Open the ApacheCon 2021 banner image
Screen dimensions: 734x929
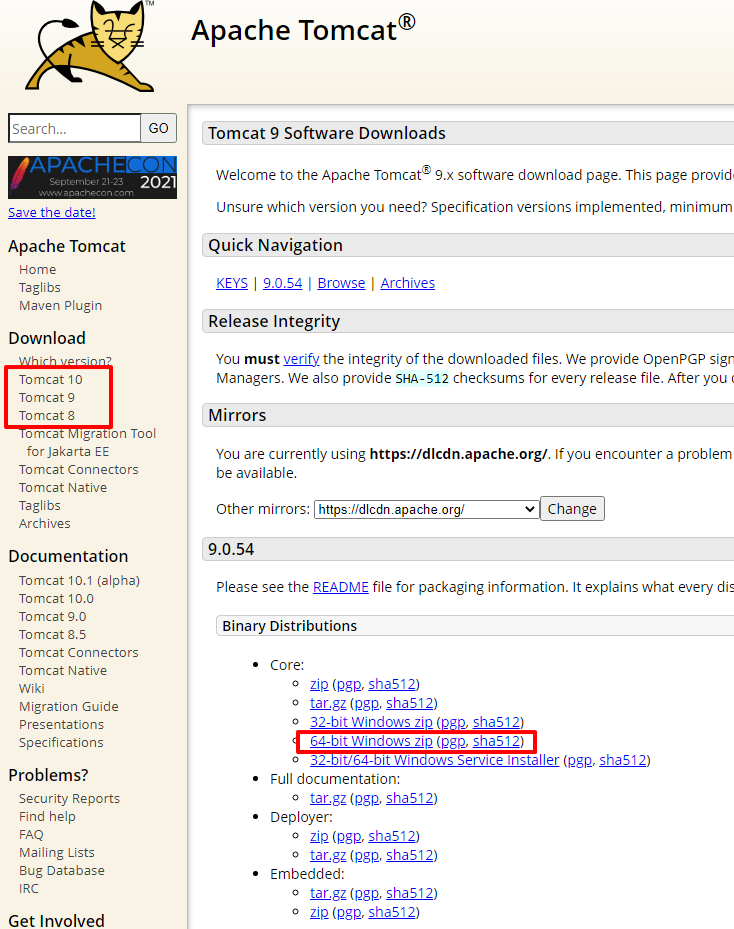tap(92, 177)
